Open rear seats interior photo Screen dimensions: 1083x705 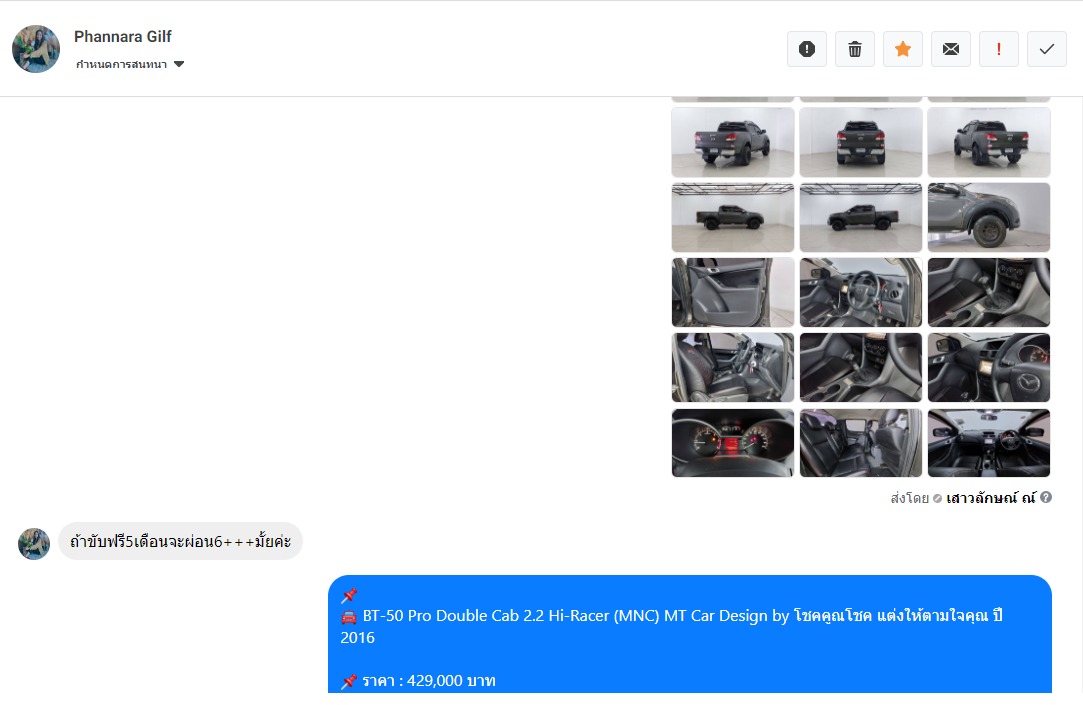[861, 443]
